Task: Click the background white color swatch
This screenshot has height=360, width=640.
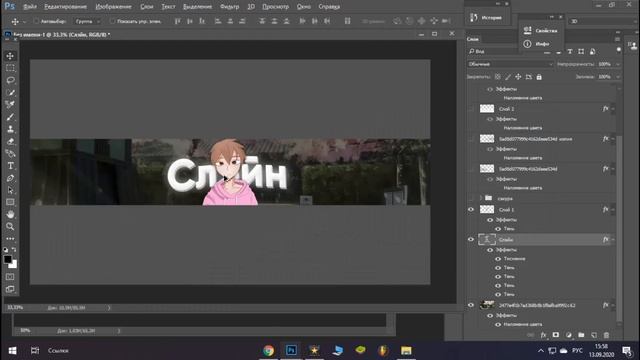Action: 14,265
